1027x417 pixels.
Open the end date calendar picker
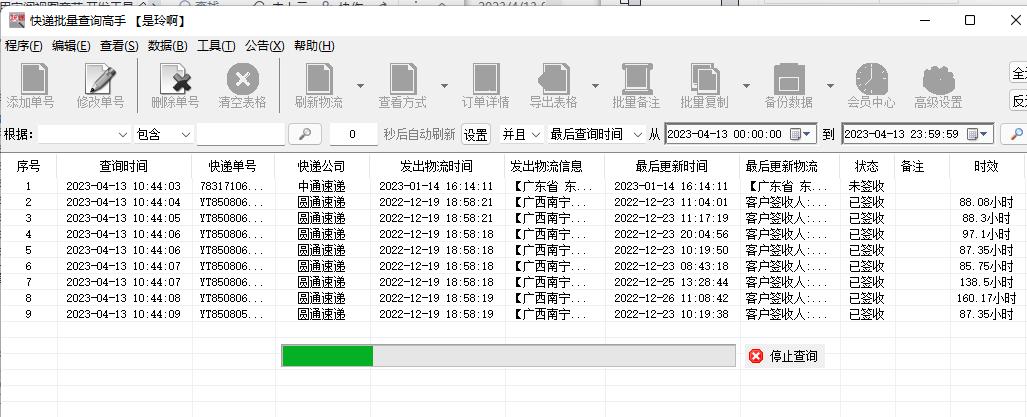click(977, 134)
